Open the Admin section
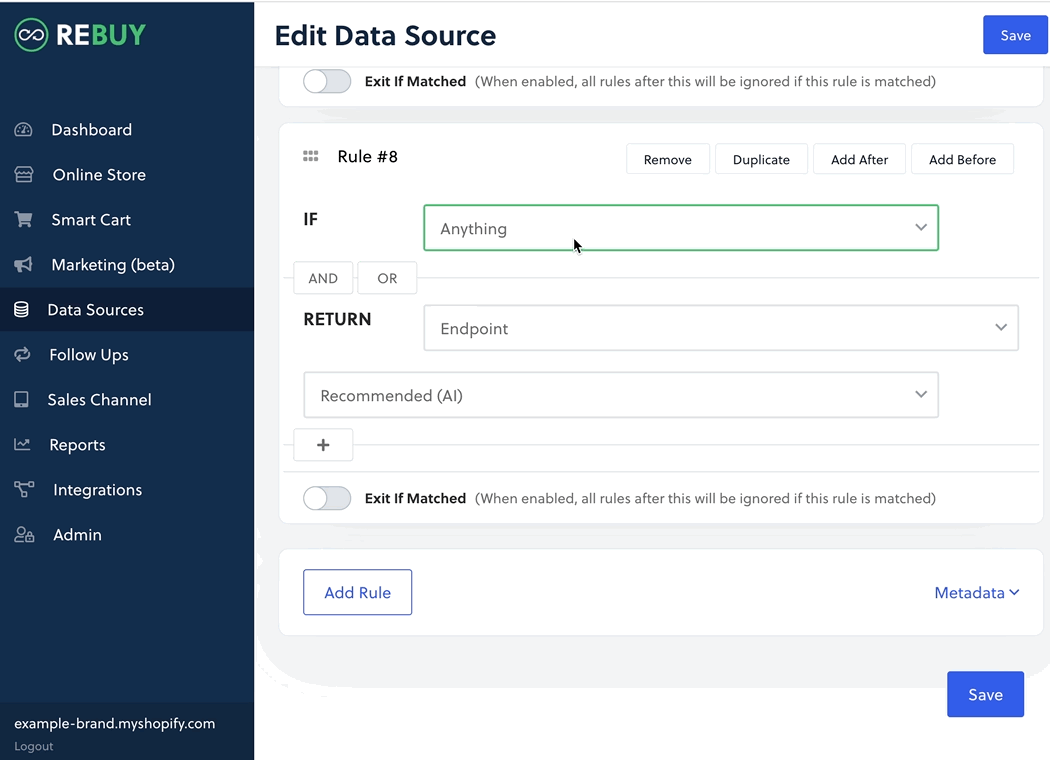This screenshot has height=760, width=1050. click(78, 534)
